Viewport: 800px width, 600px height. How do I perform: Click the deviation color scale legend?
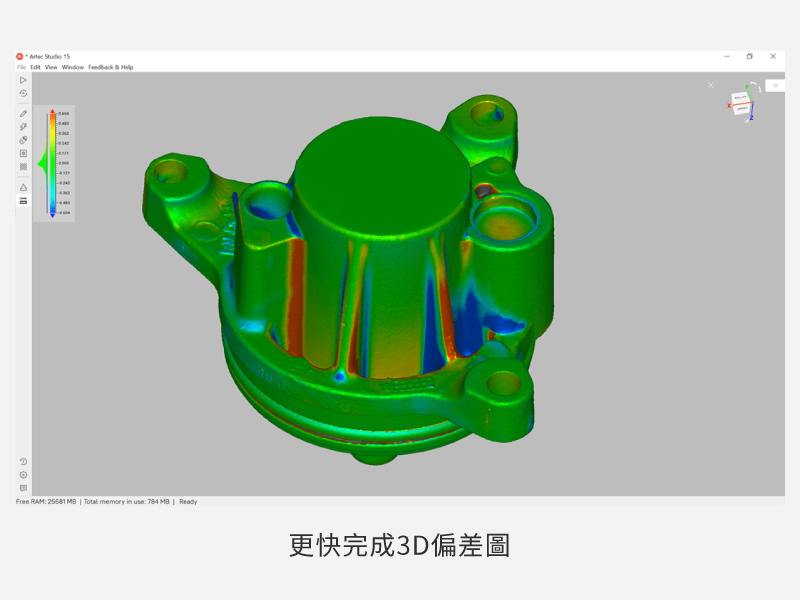pyautogui.click(x=52, y=165)
